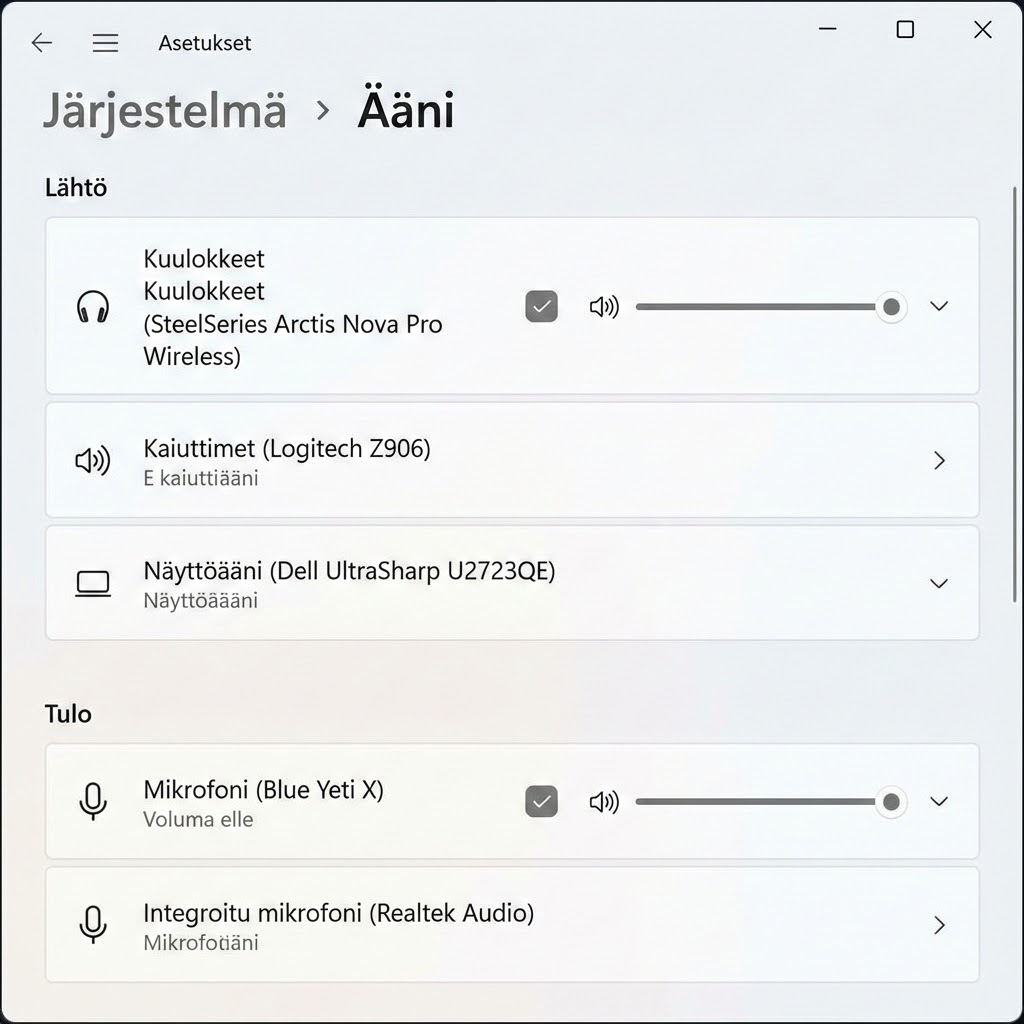This screenshot has height=1024, width=1024.
Task: Uncheck the Blue Yeti X microphone checkbox
Action: click(541, 801)
